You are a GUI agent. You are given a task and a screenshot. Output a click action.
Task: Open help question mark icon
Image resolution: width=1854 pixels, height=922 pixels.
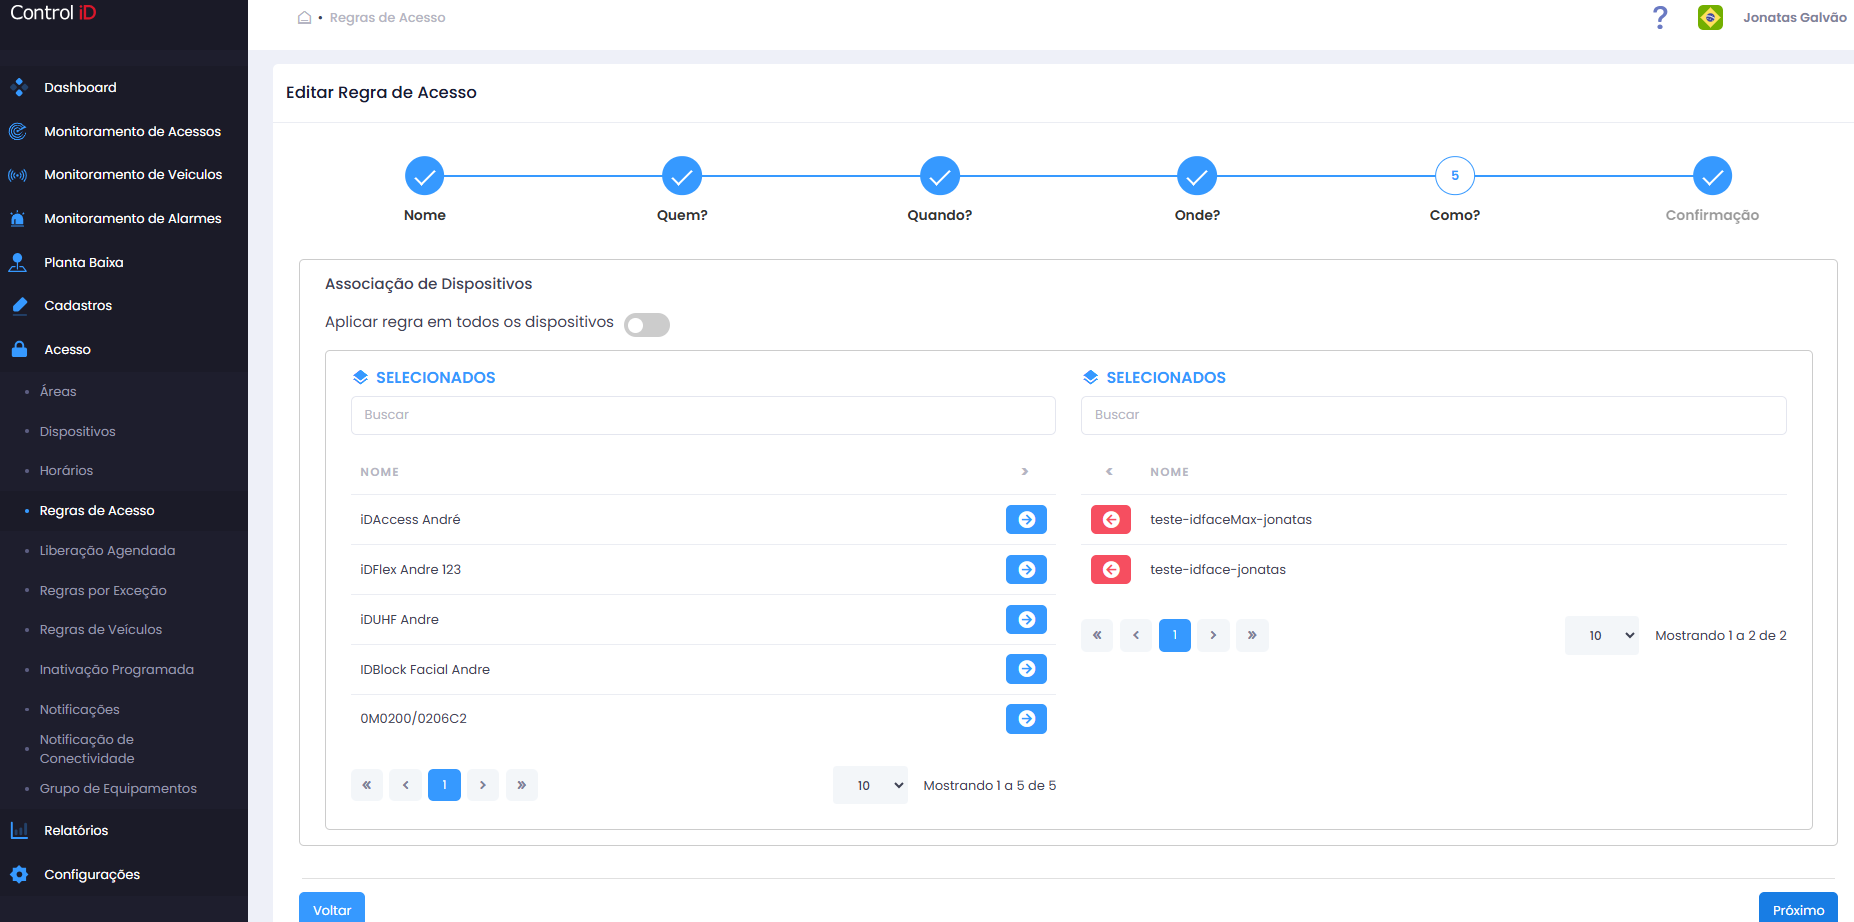(1660, 17)
